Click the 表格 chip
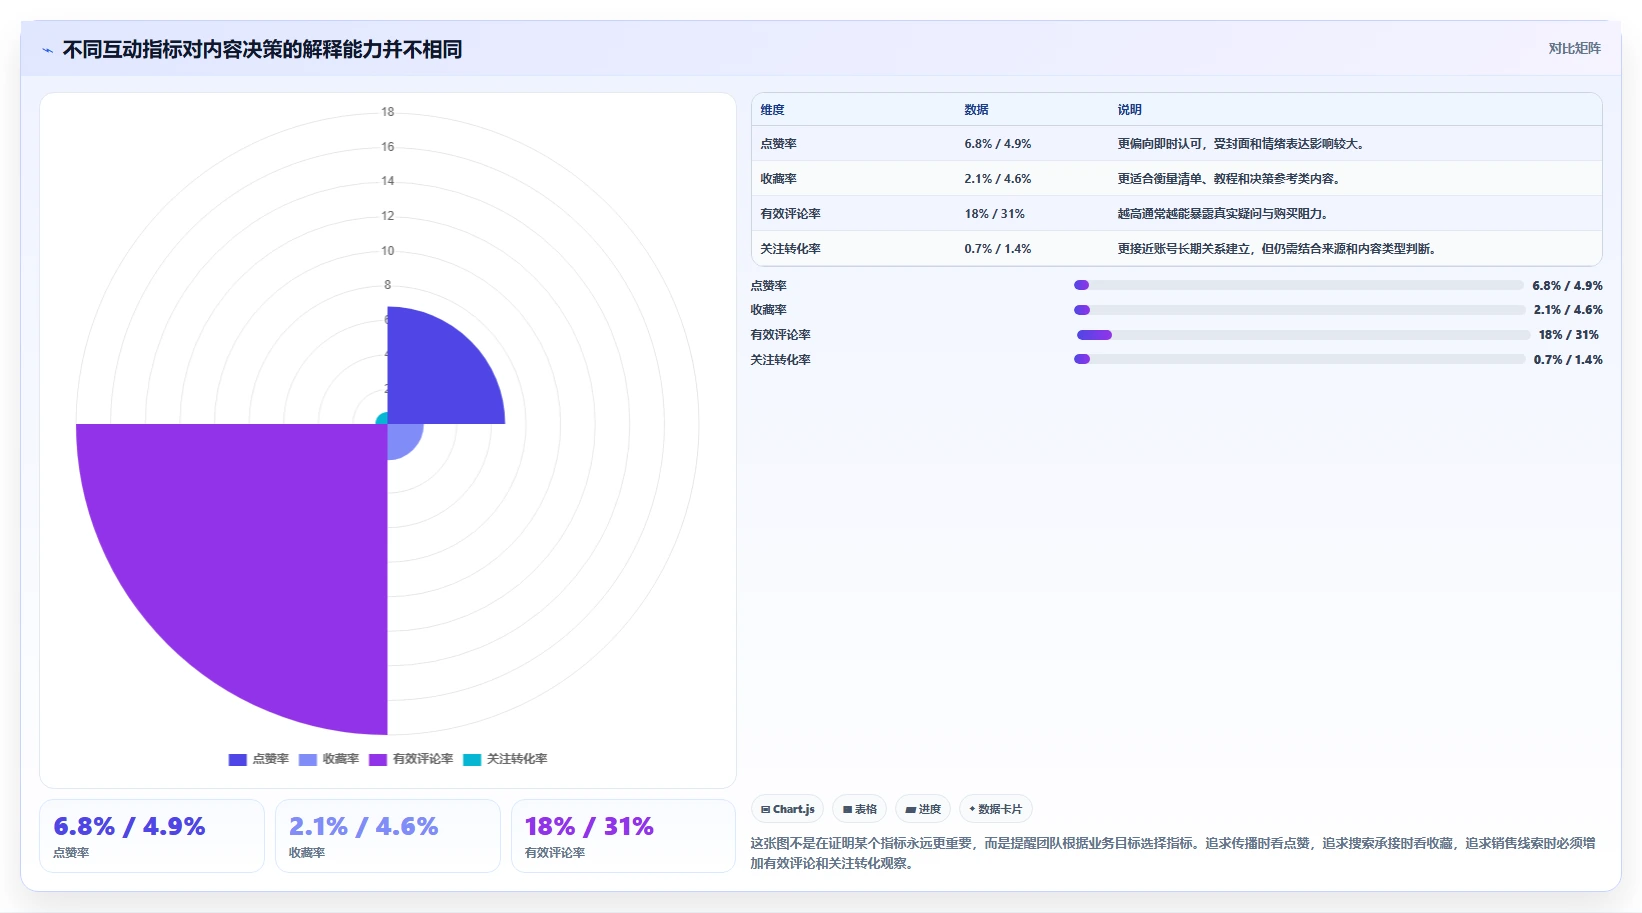Image resolution: width=1642 pixels, height=913 pixels. click(859, 809)
